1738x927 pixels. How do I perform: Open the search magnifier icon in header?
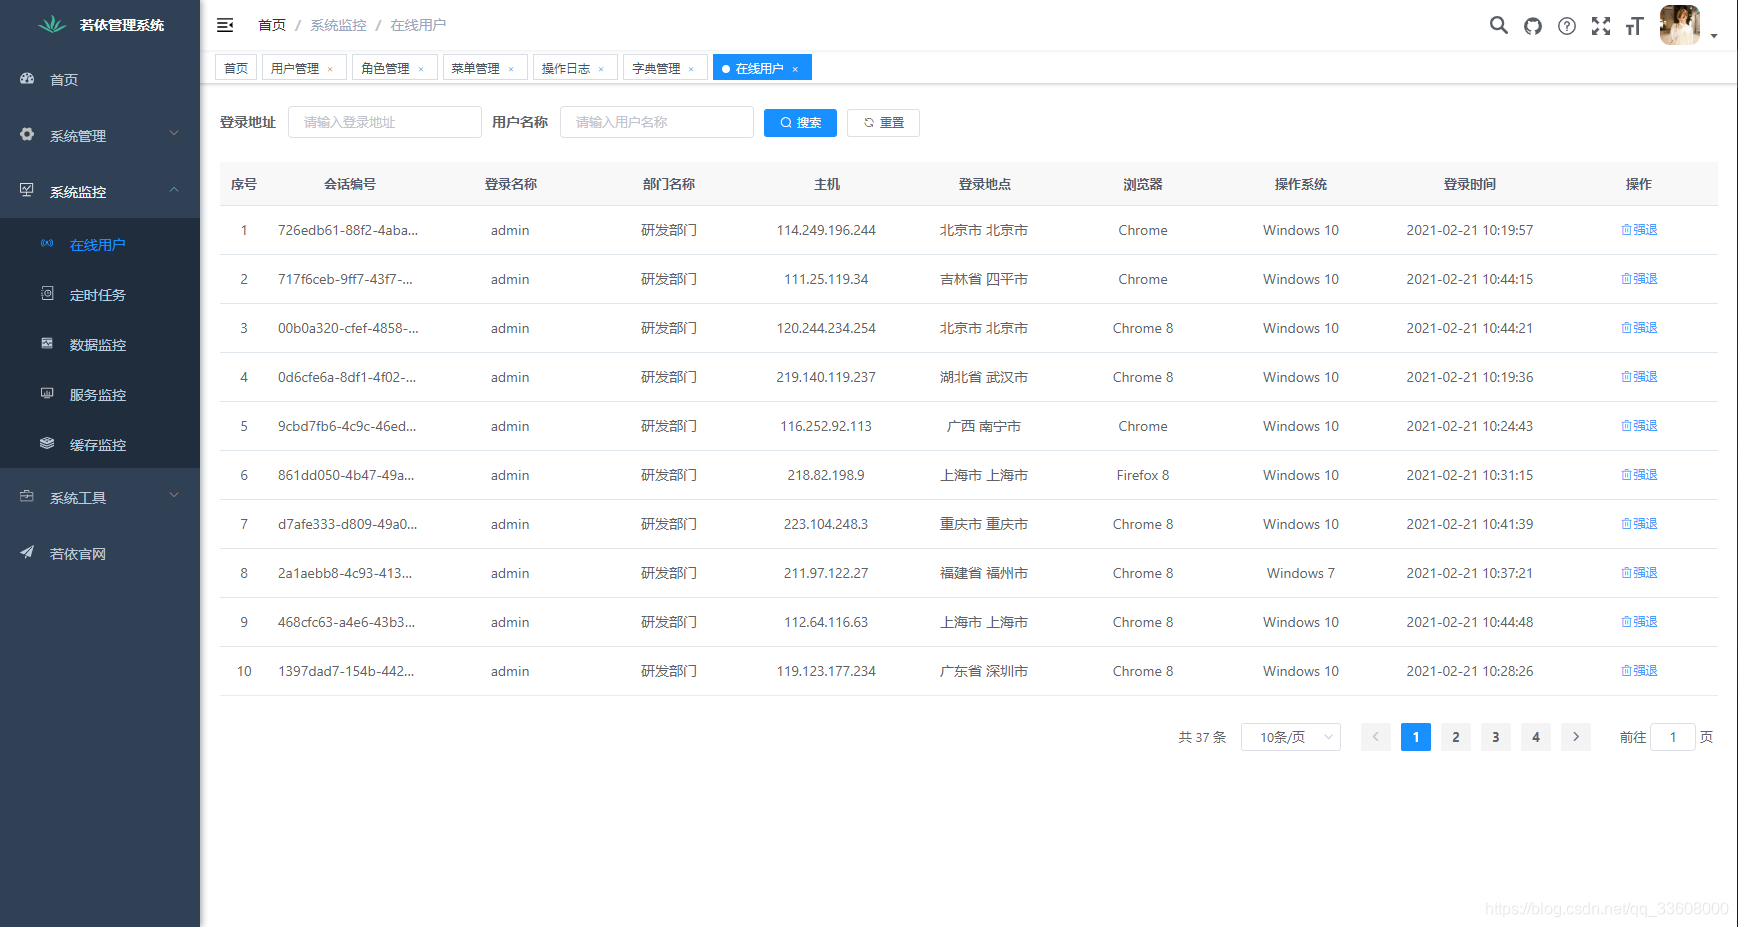[1498, 25]
